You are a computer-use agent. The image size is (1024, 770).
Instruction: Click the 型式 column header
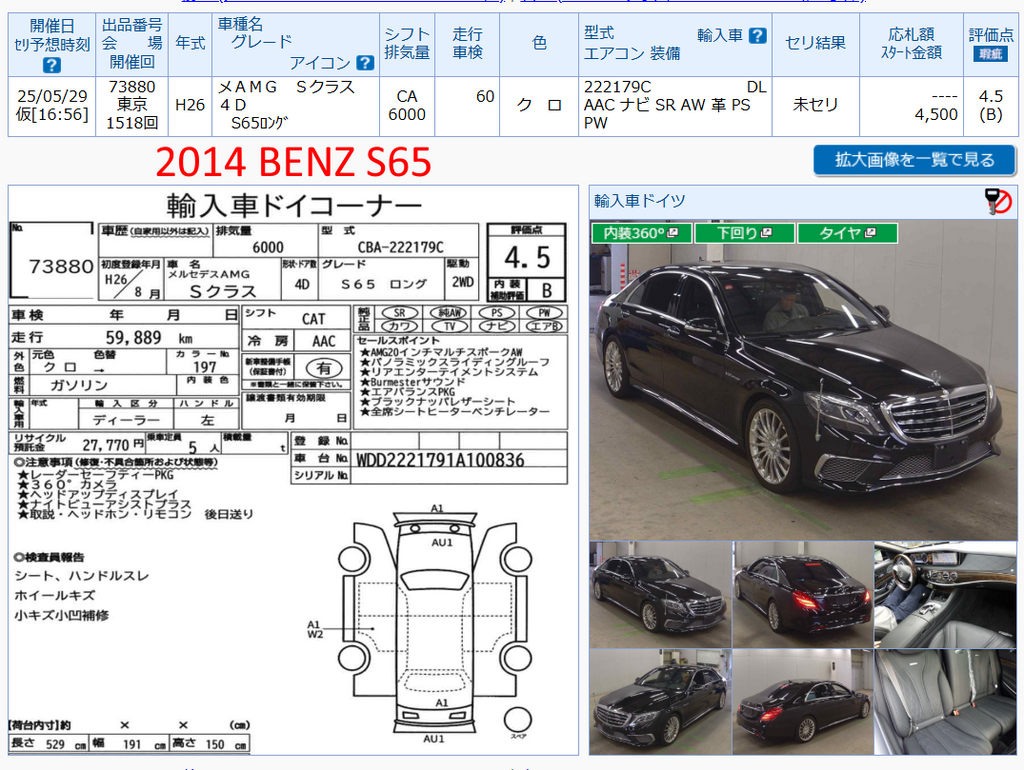point(599,33)
